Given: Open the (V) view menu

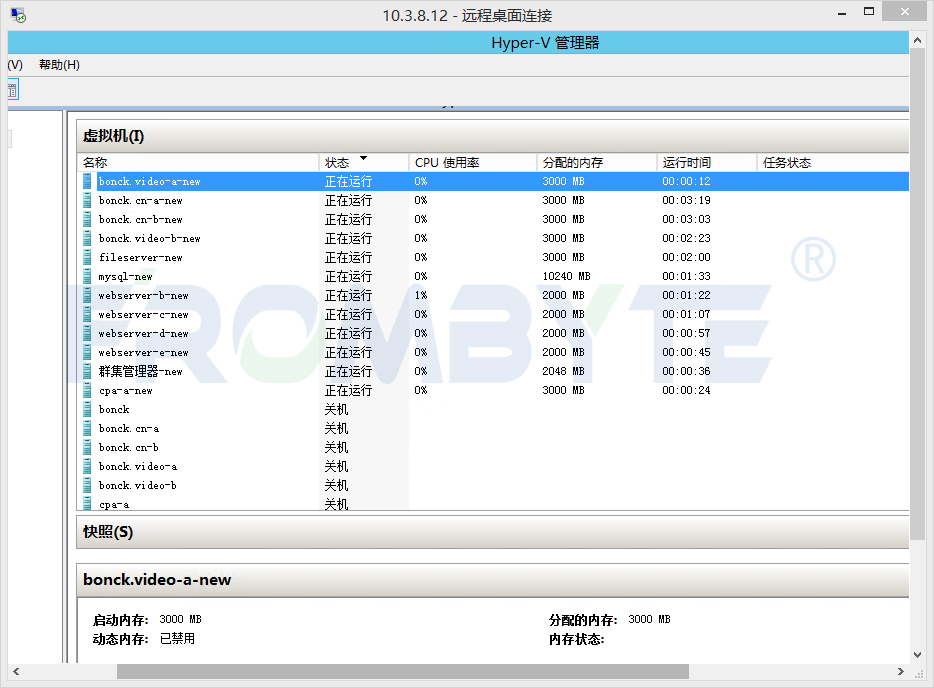Looking at the screenshot, I should click(x=14, y=65).
